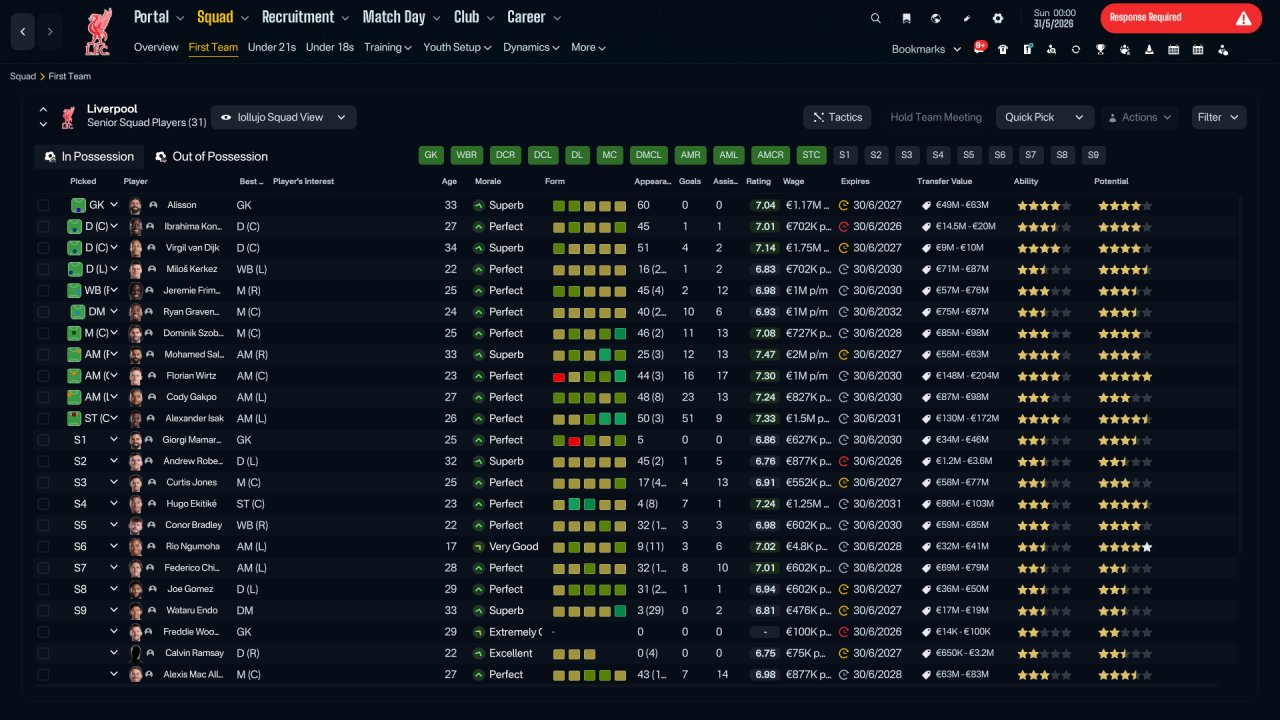1280x720 pixels.
Task: Open the S1 pick dropdown for Giorgi Mamardashvili
Action: tap(114, 440)
